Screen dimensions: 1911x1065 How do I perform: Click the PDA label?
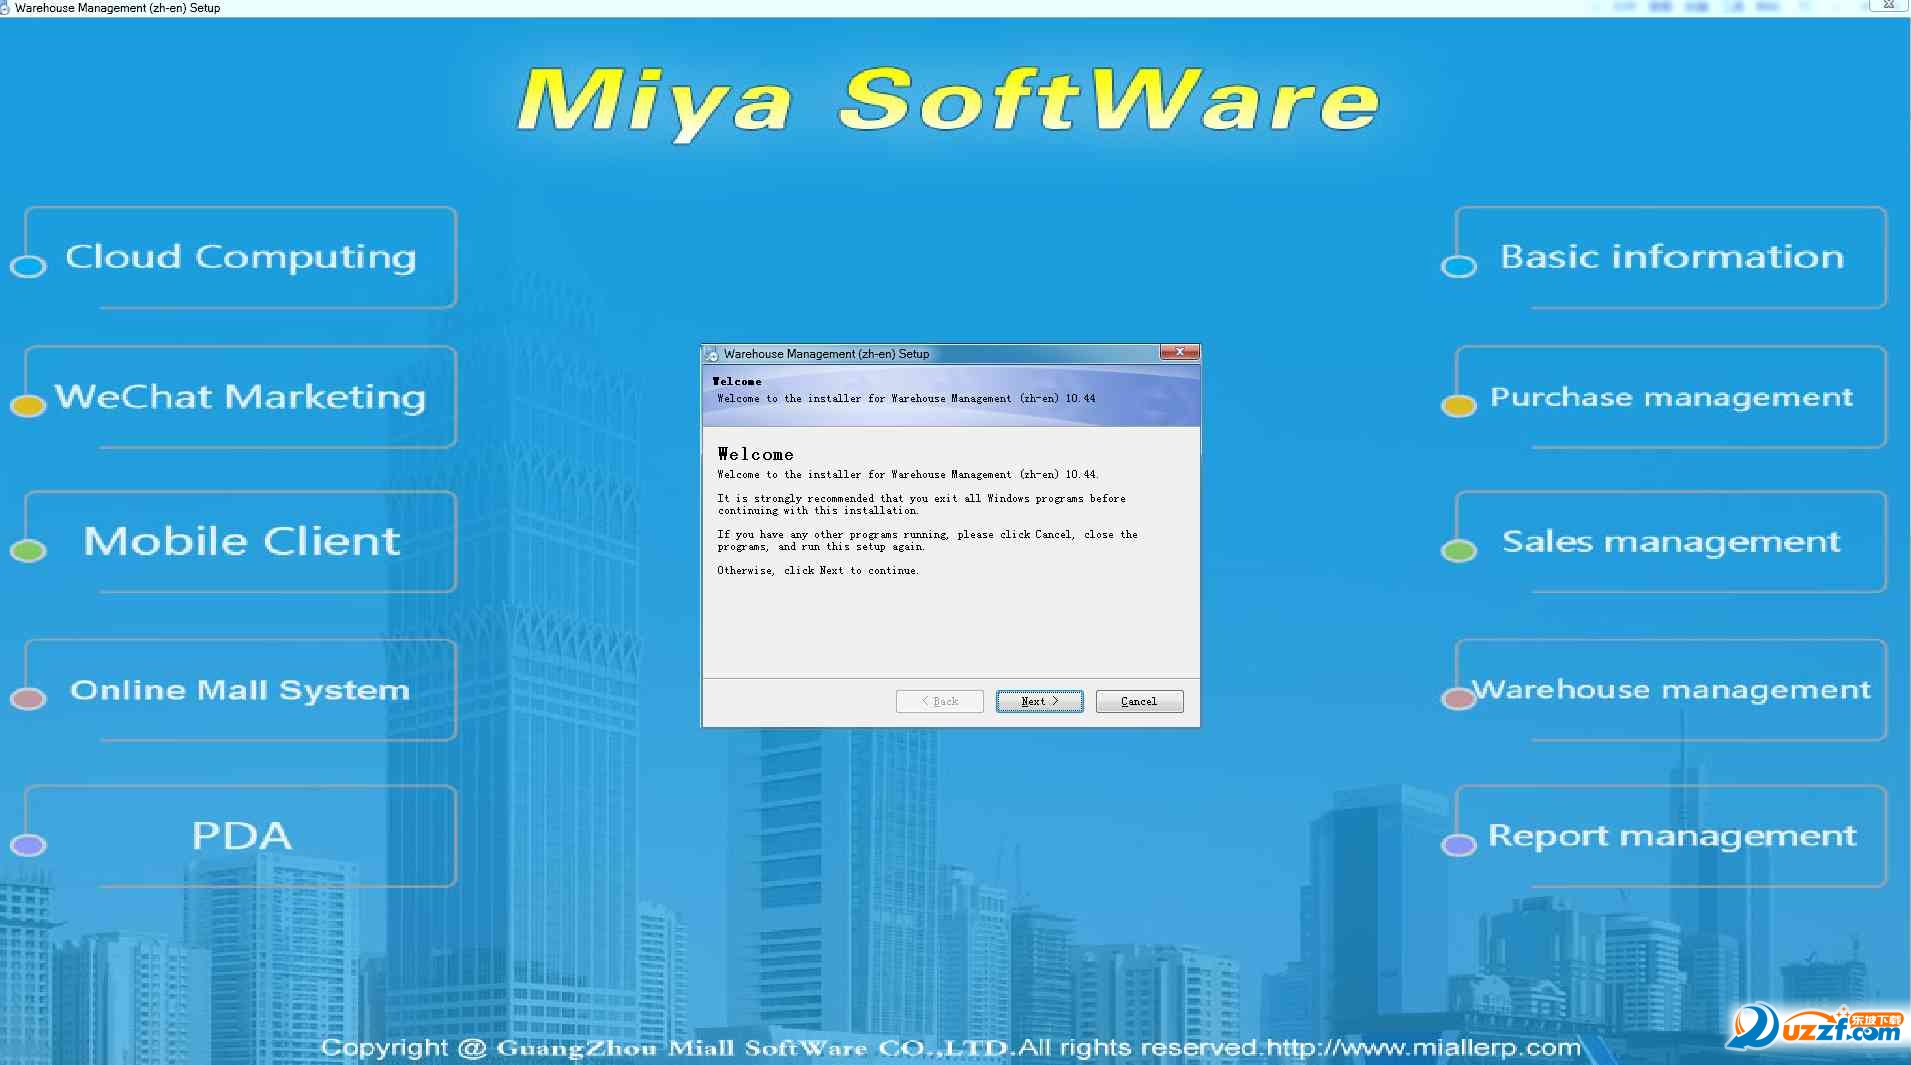coord(241,835)
